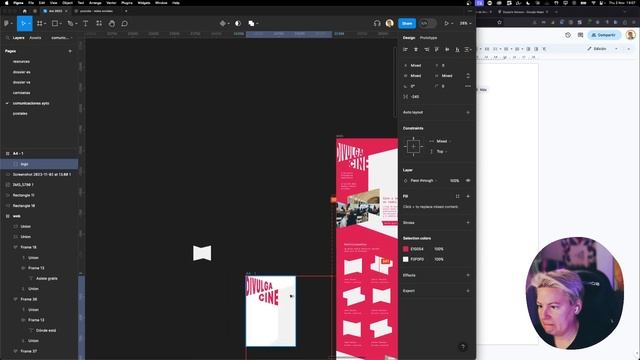Click the Align horizontal centers icon

416,50
